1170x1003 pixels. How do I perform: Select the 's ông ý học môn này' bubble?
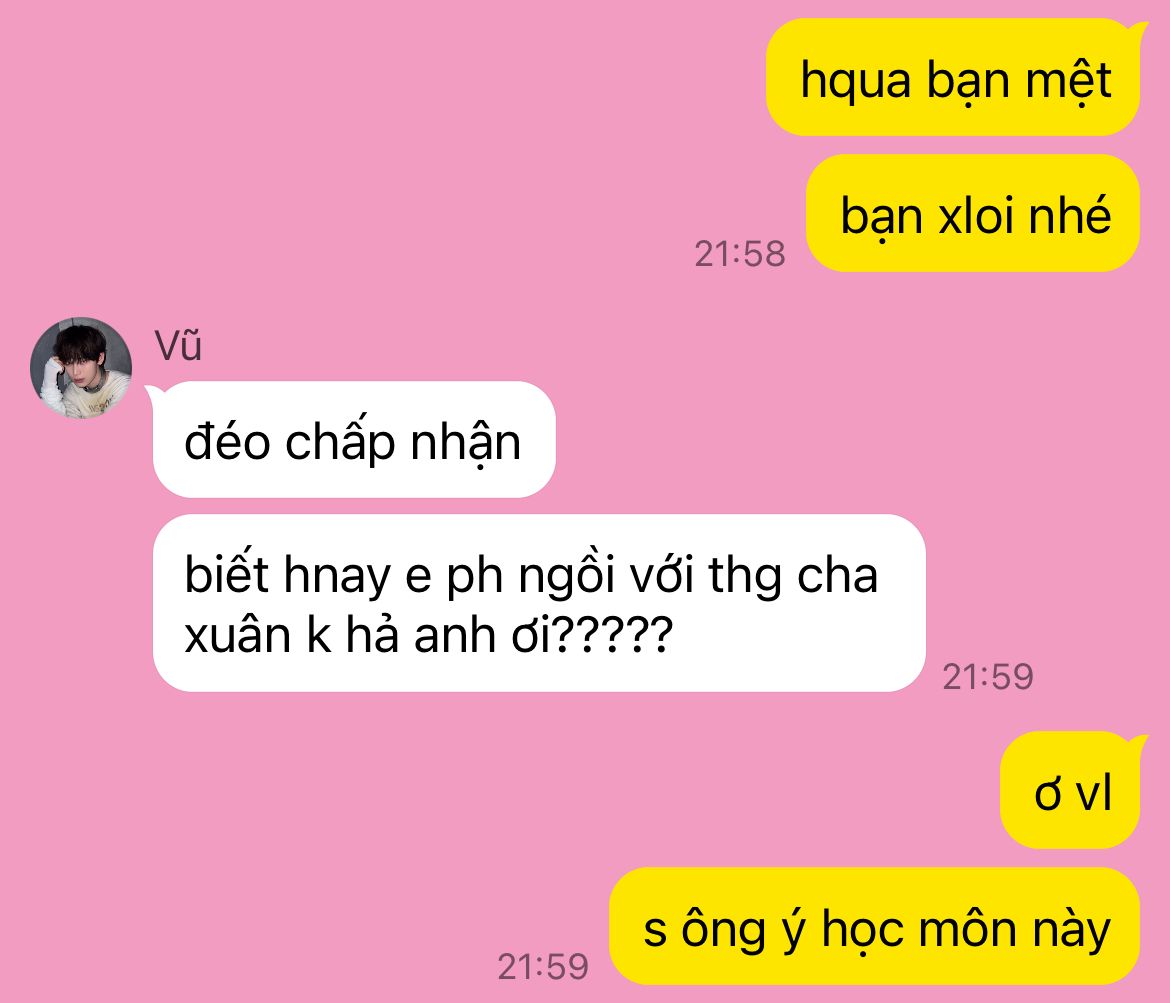tap(875, 927)
